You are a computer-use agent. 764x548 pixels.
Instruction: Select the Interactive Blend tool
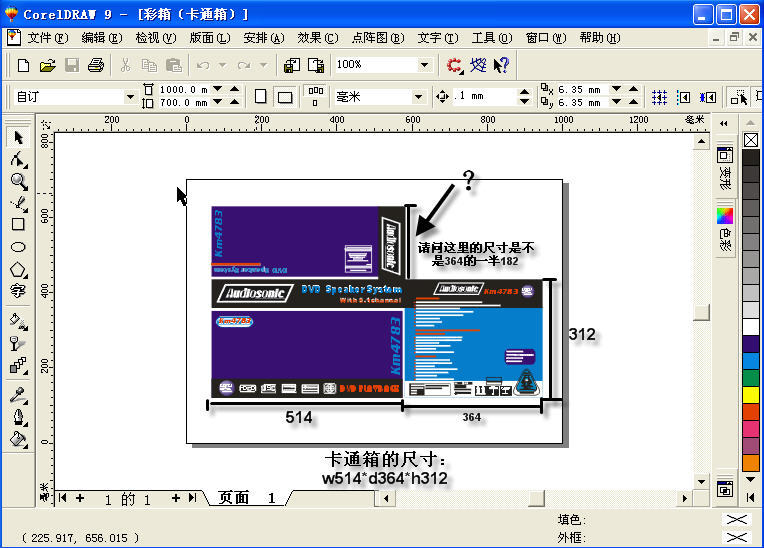[x=18, y=365]
